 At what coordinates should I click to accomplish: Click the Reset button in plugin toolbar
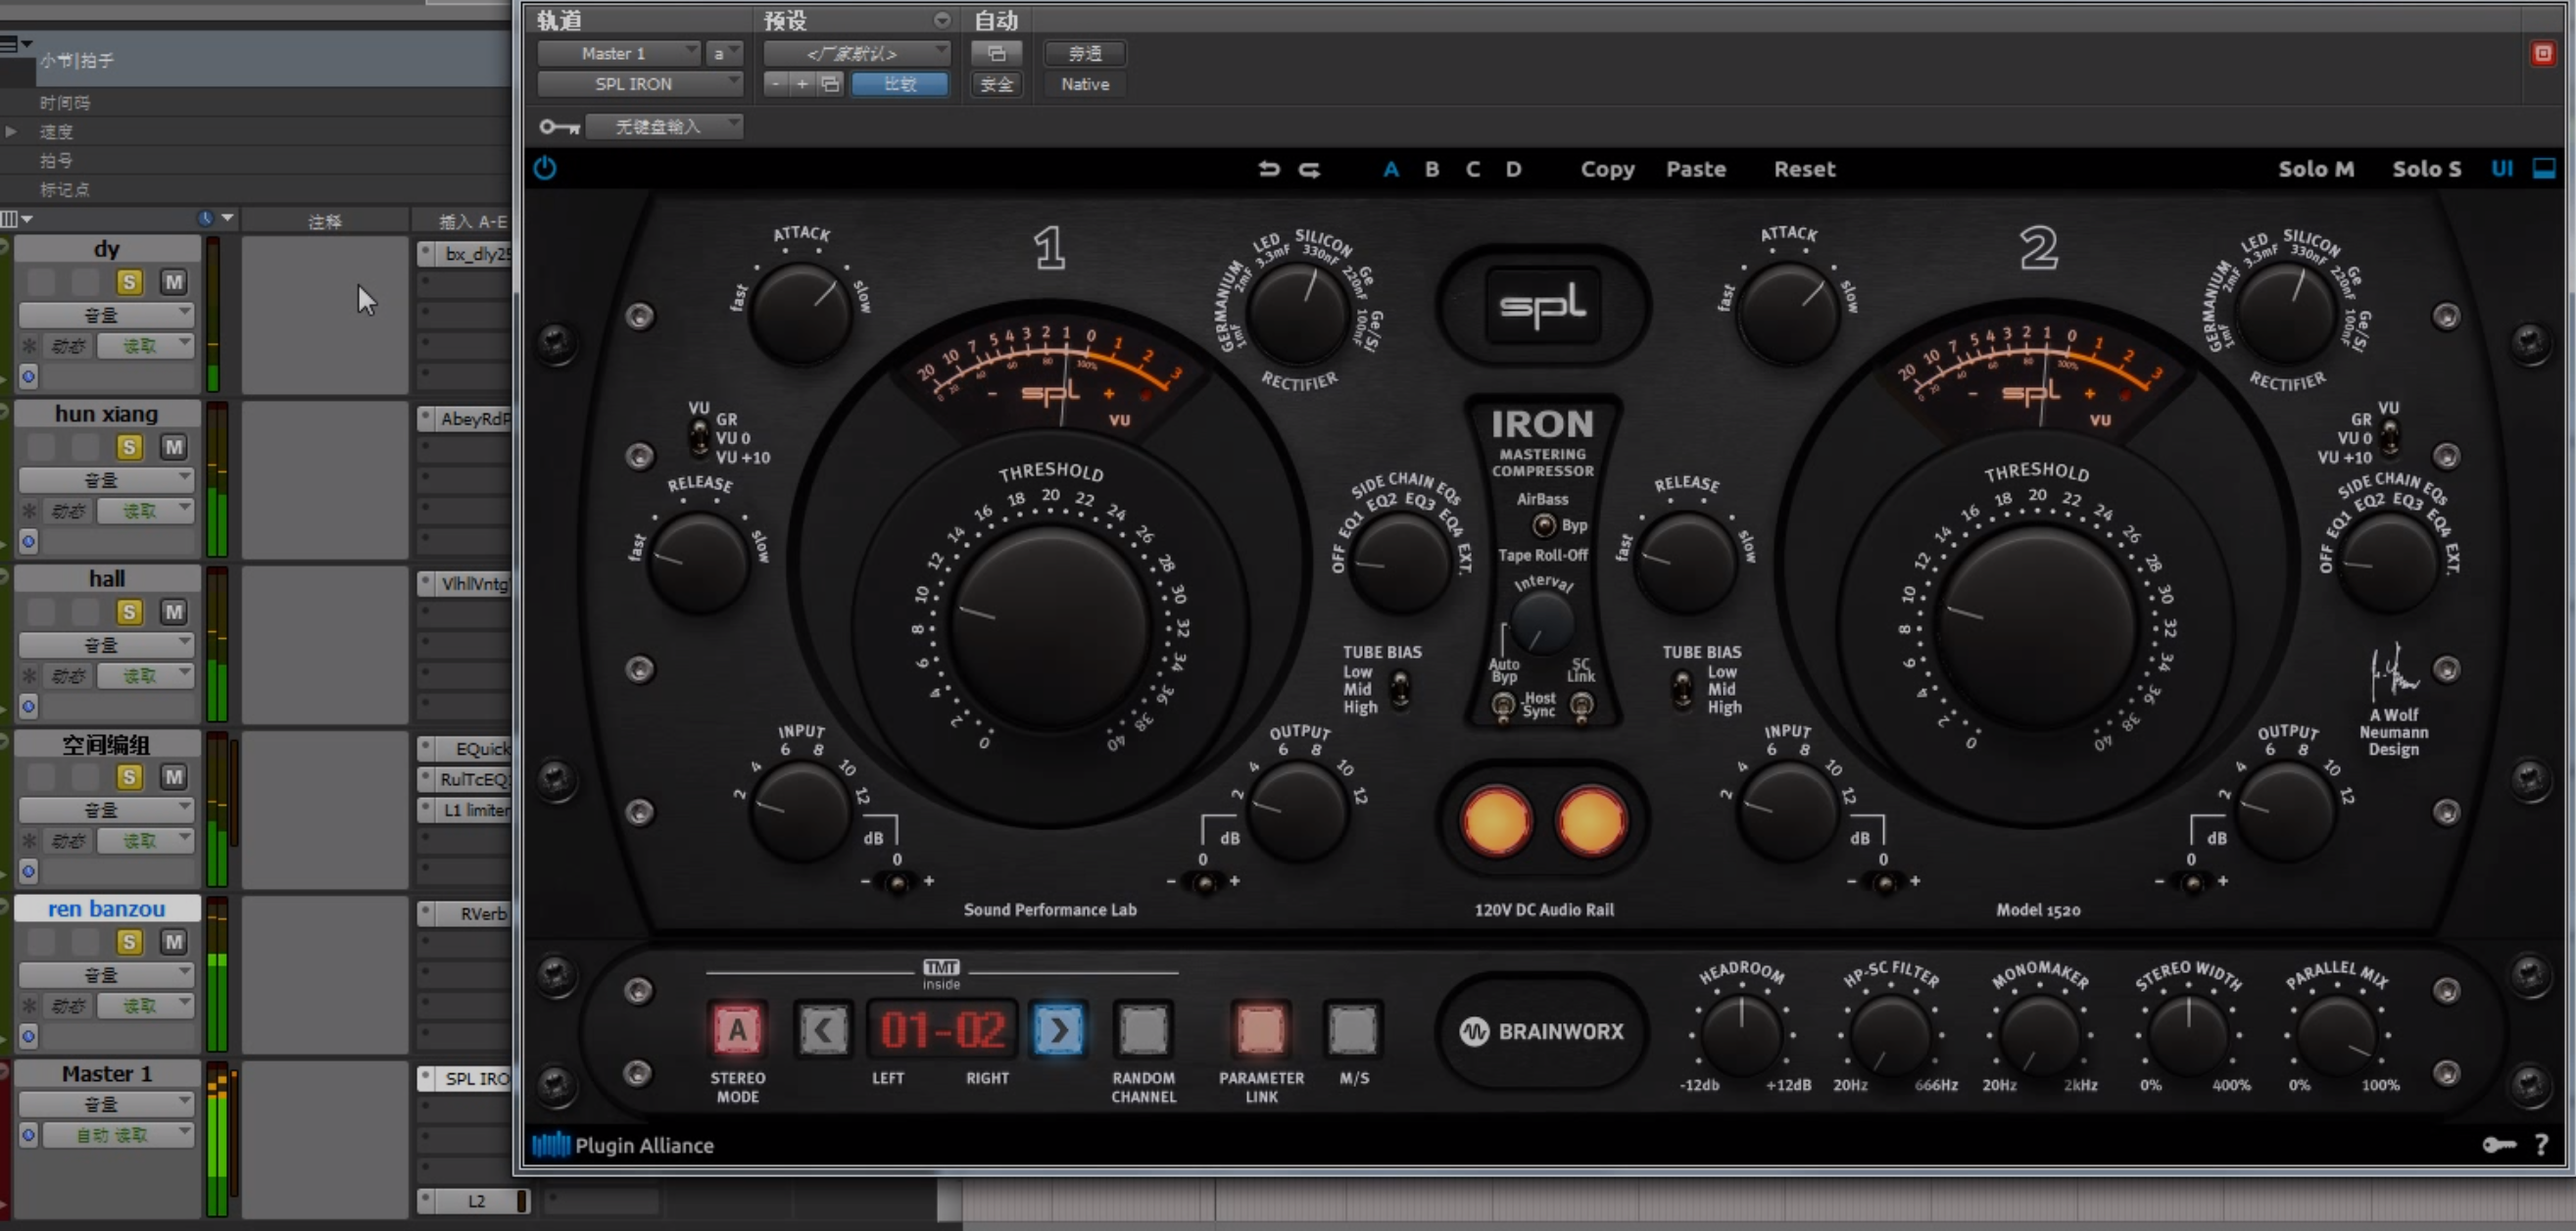click(x=1804, y=169)
